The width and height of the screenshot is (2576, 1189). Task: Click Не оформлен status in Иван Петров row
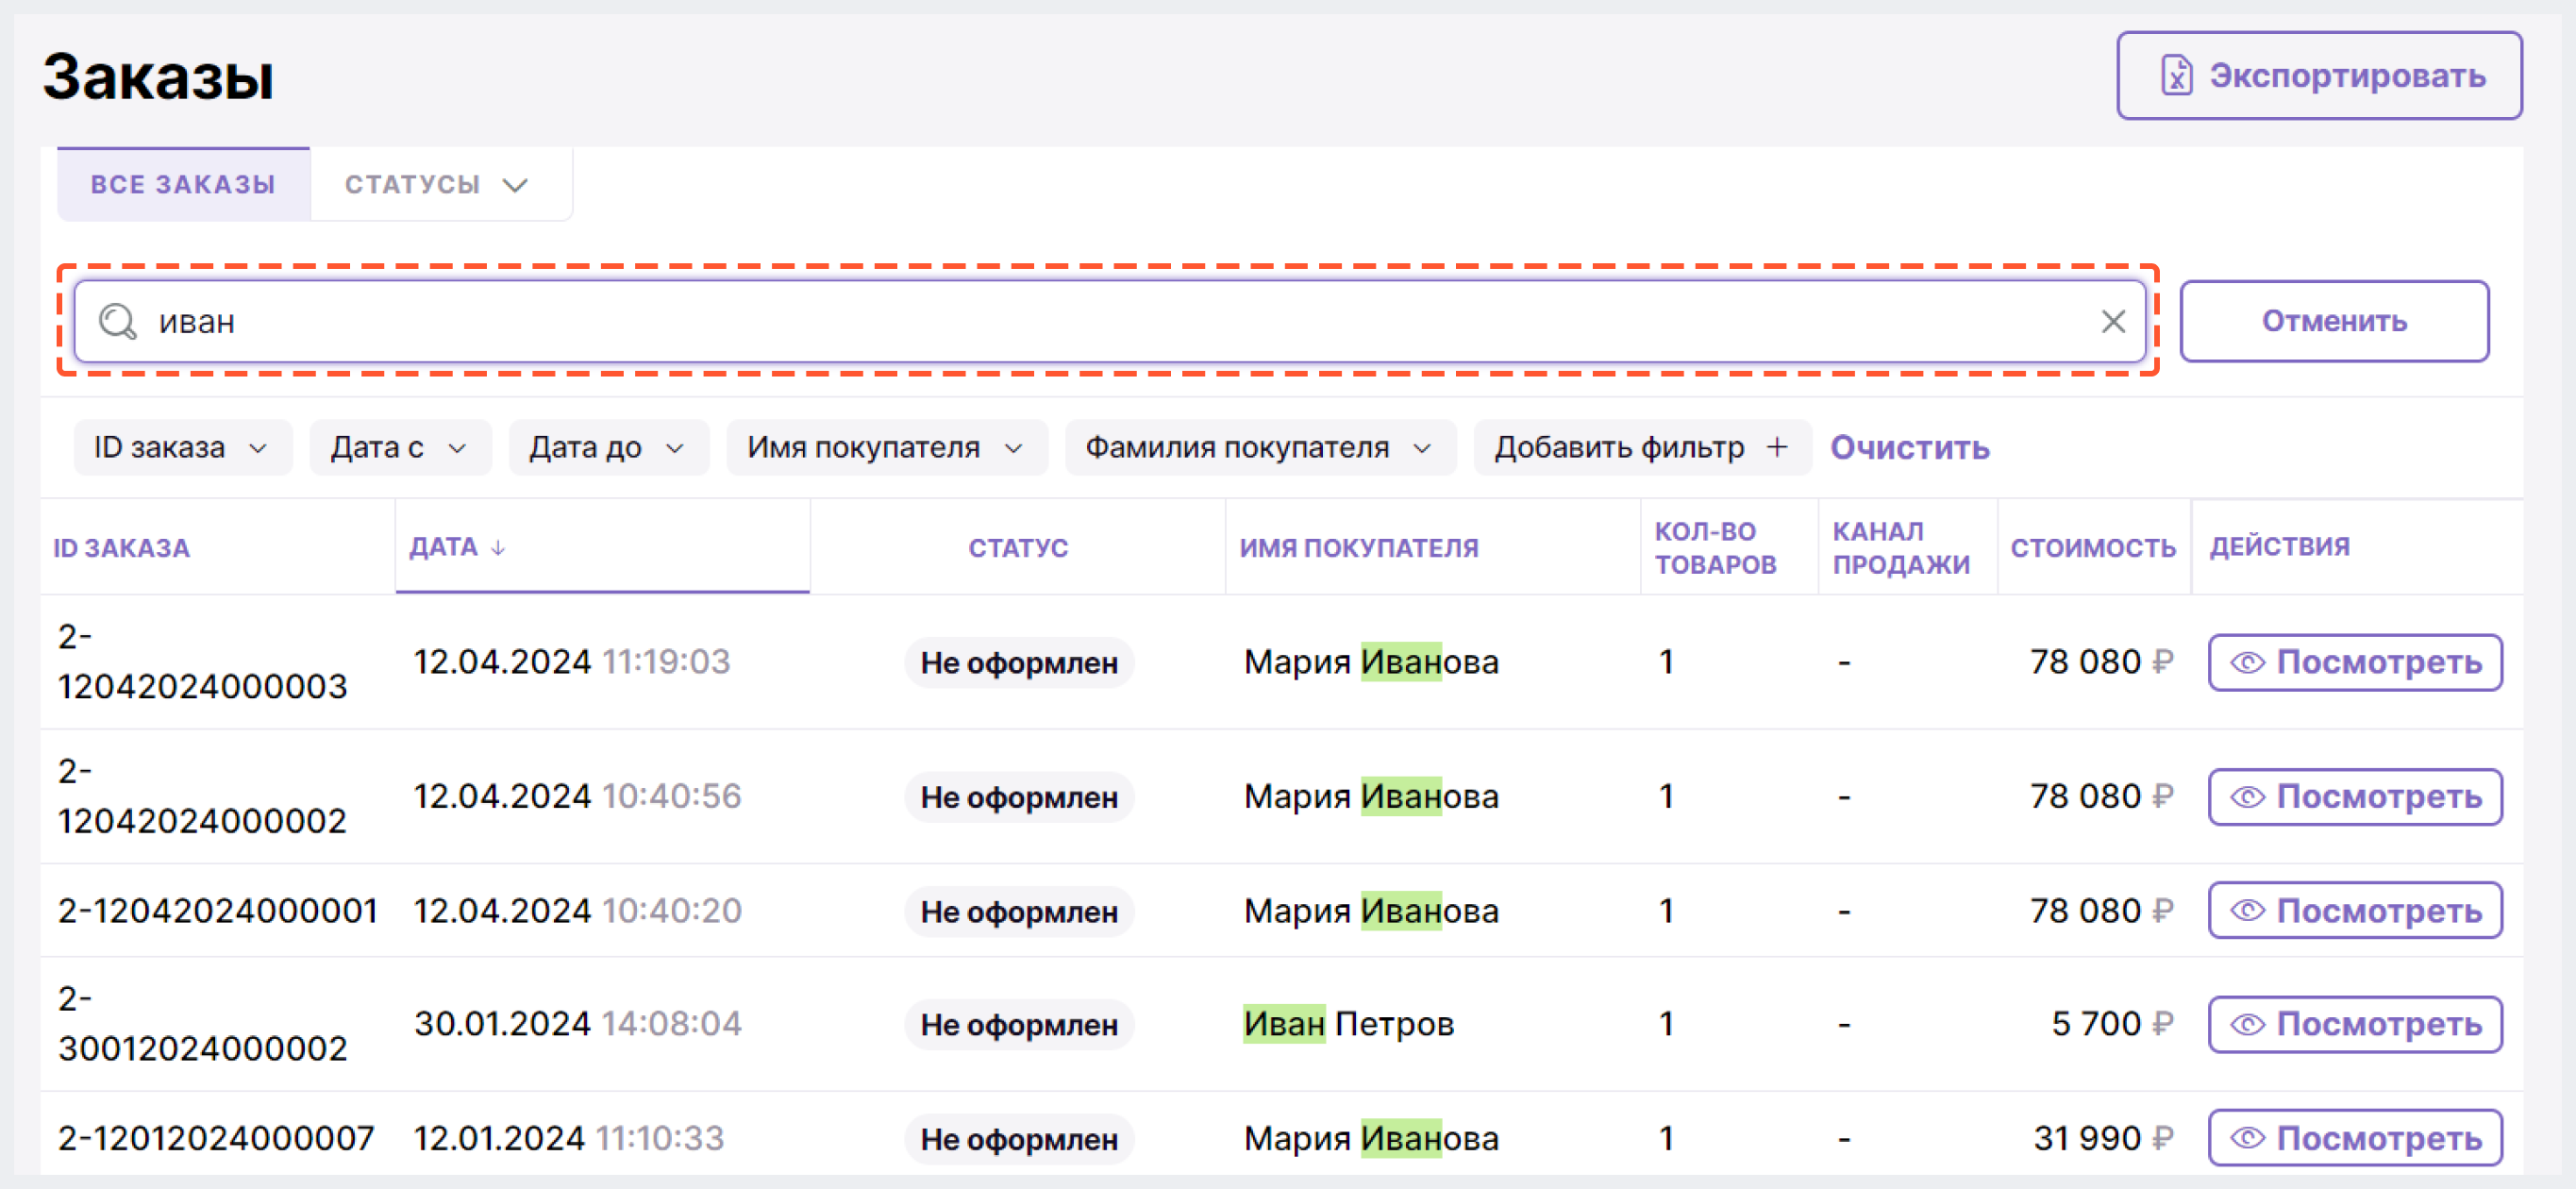click(x=1019, y=1025)
